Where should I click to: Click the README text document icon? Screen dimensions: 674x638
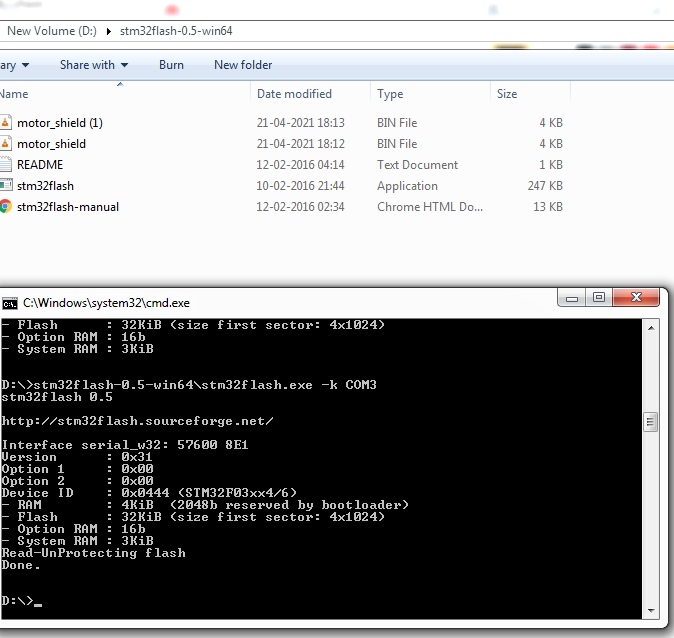point(5,165)
